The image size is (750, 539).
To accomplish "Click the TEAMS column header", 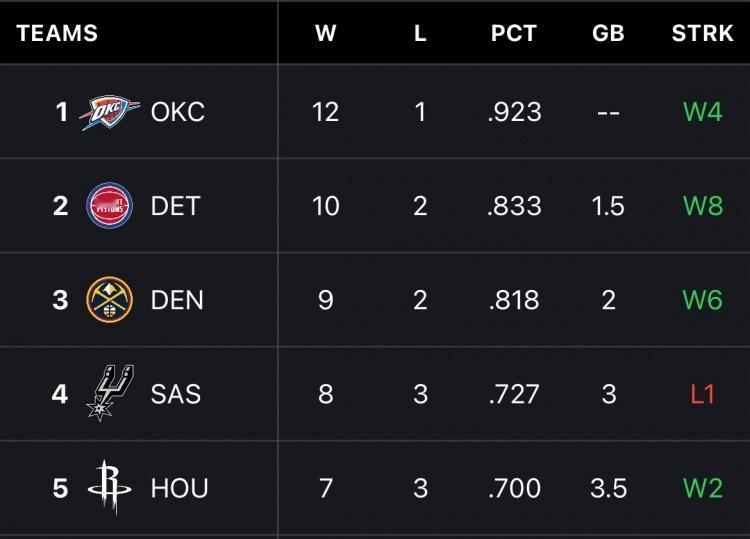I will 57,33.
